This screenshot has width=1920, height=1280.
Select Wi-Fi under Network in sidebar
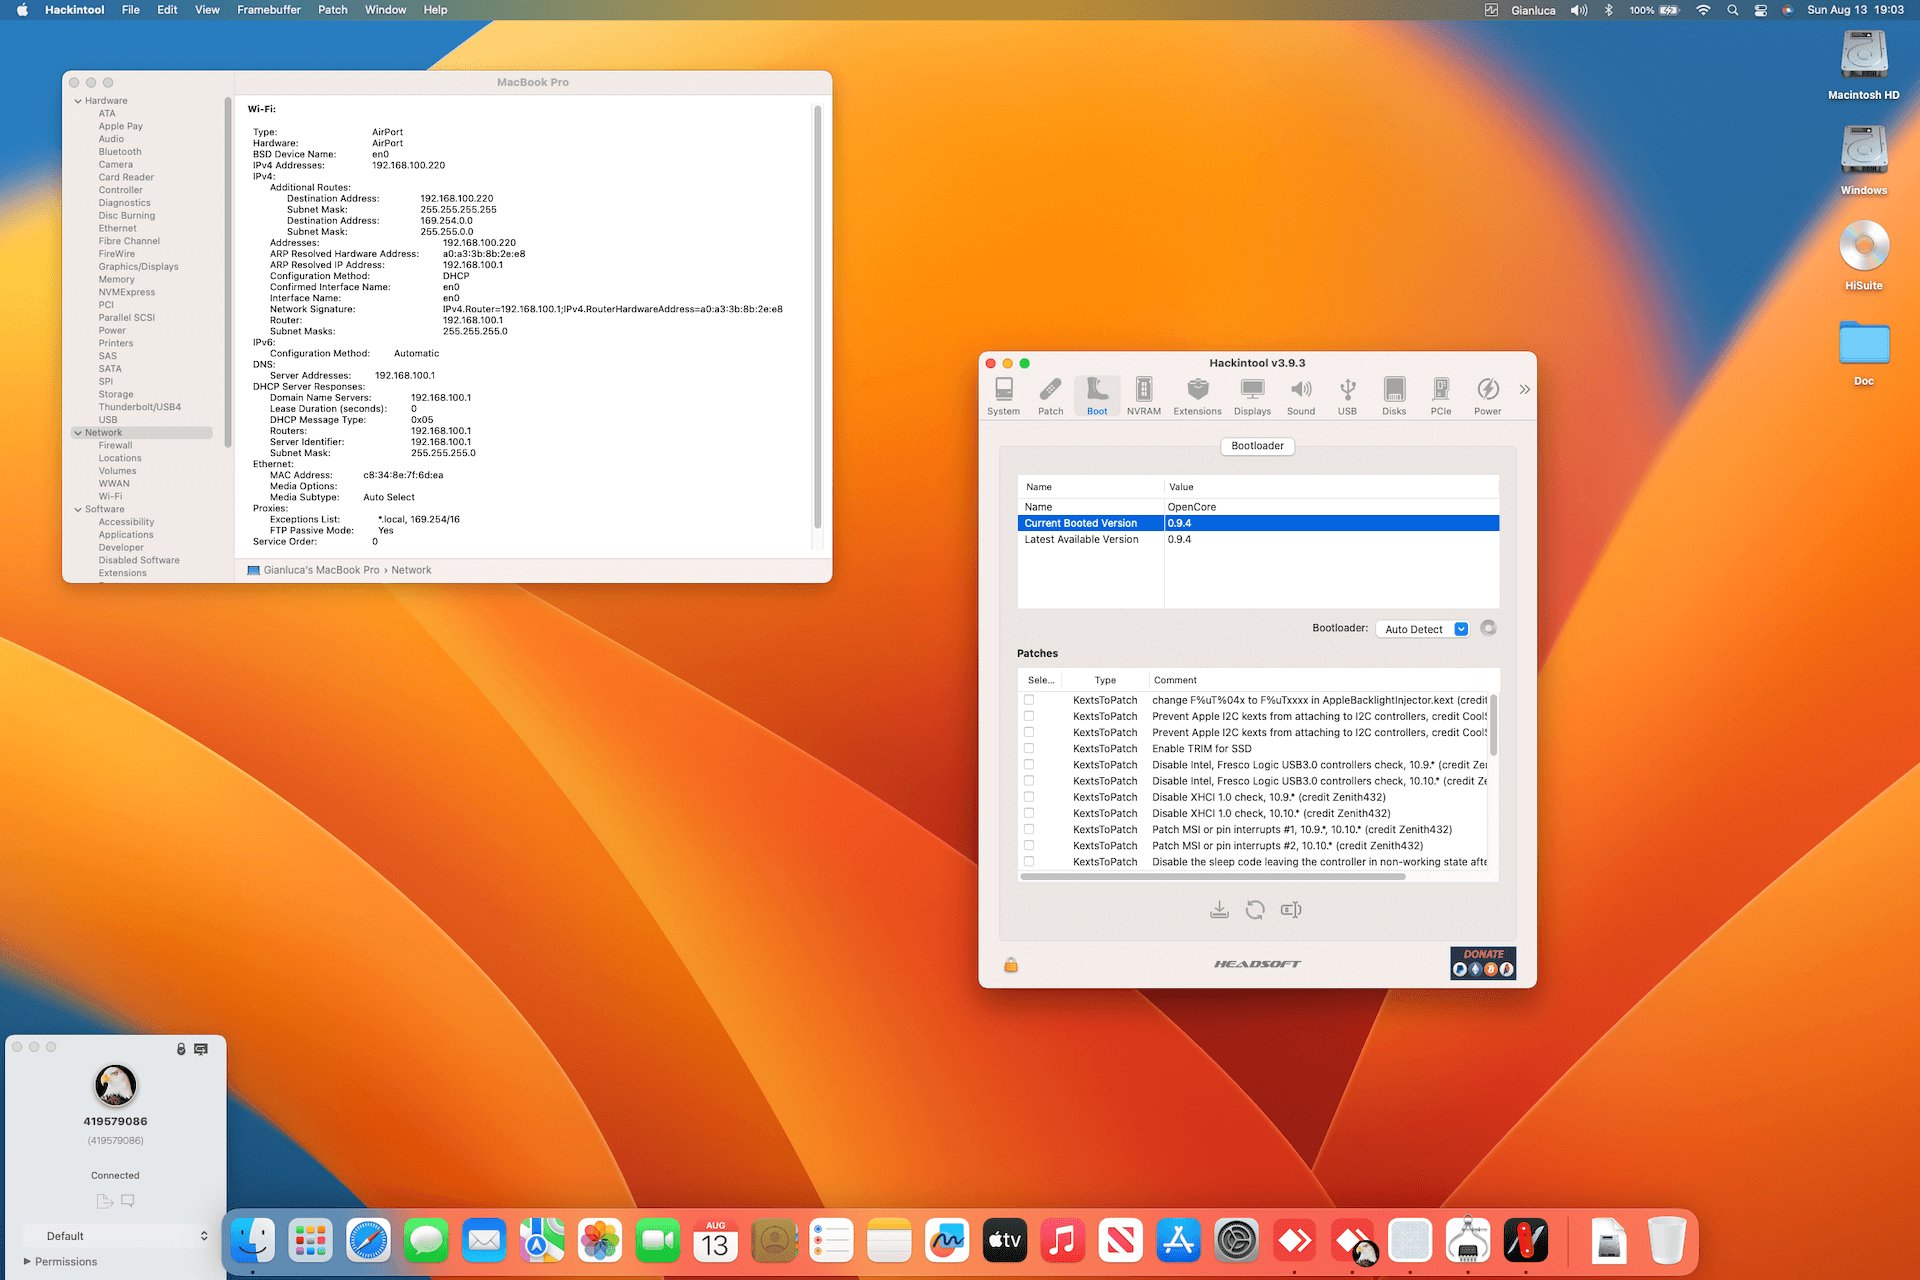(x=110, y=496)
